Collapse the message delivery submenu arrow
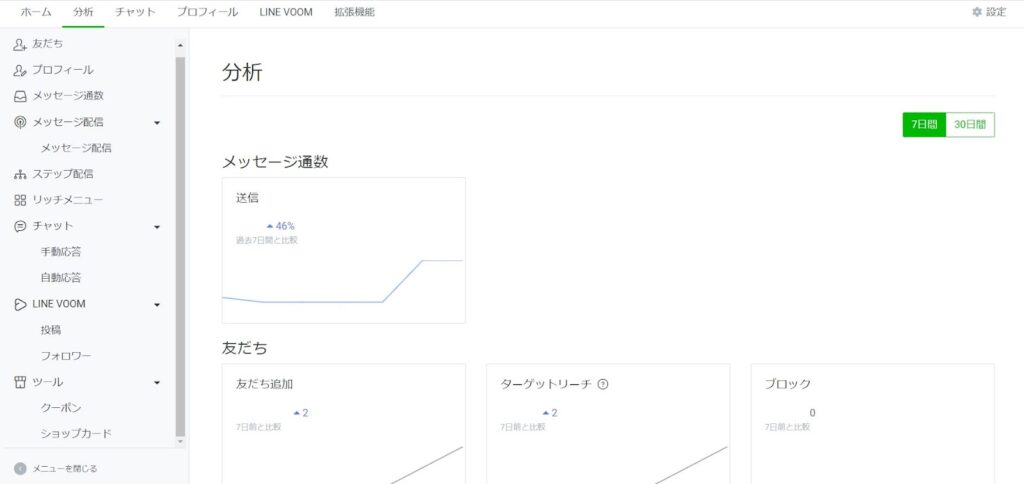1024x484 pixels. click(x=157, y=122)
